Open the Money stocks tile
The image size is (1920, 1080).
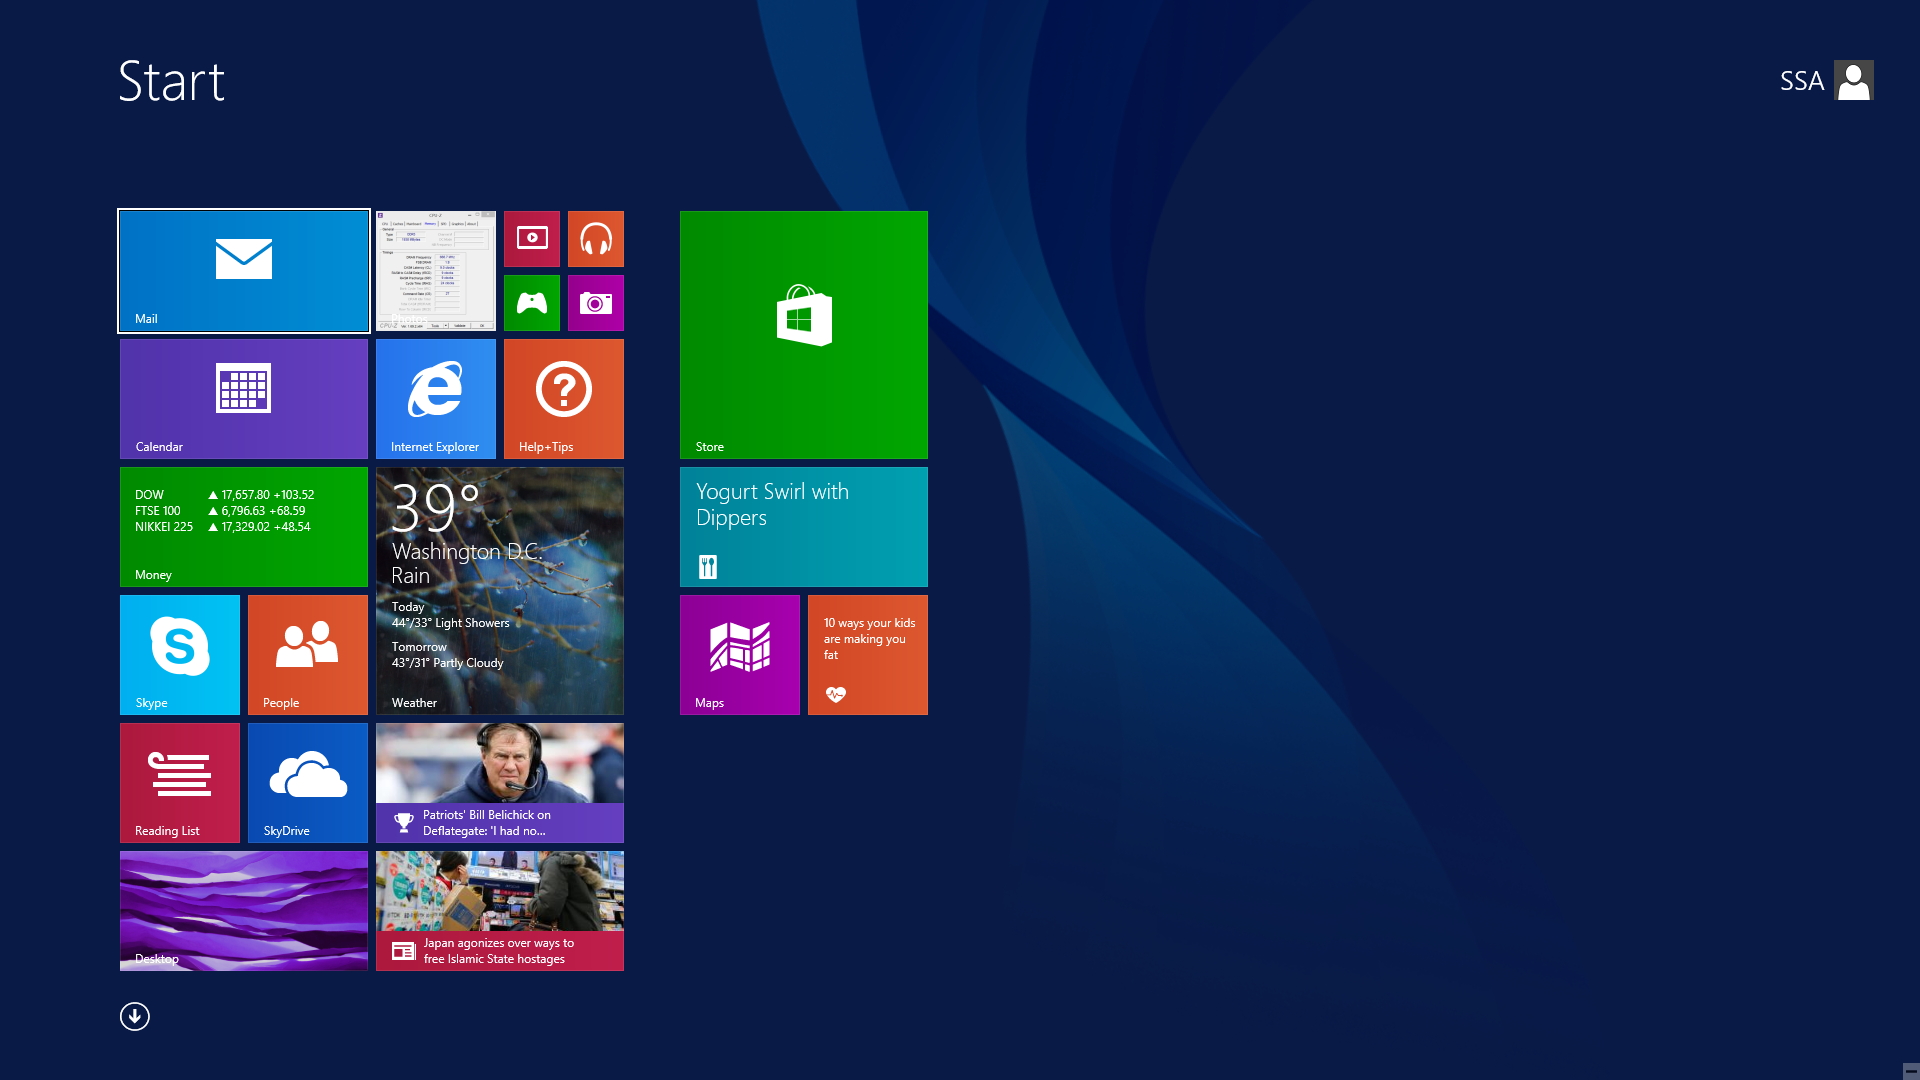[x=244, y=527]
